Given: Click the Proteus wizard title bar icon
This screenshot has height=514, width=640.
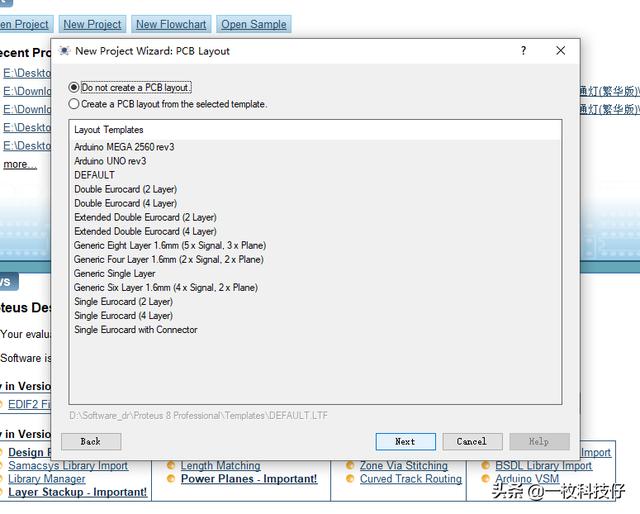Looking at the screenshot, I should 64,51.
